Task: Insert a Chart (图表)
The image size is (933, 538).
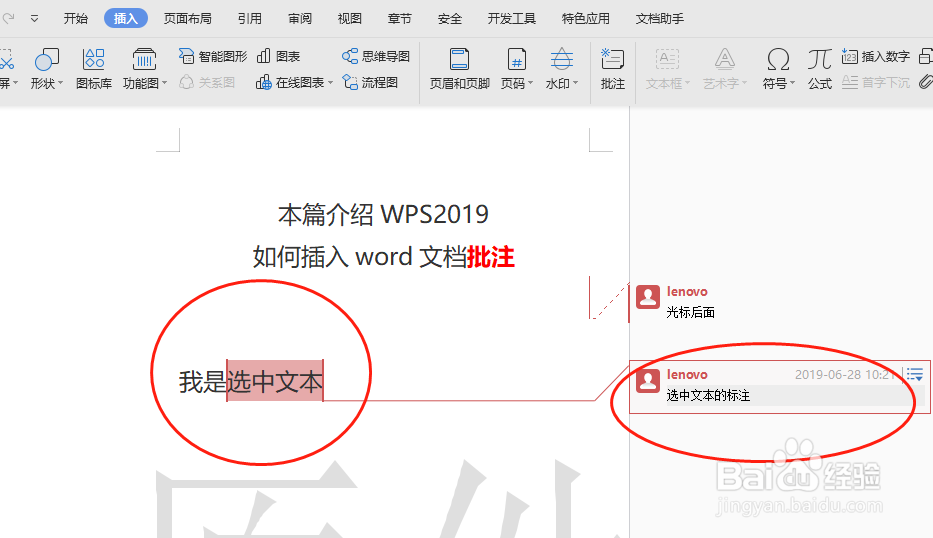Action: point(278,57)
